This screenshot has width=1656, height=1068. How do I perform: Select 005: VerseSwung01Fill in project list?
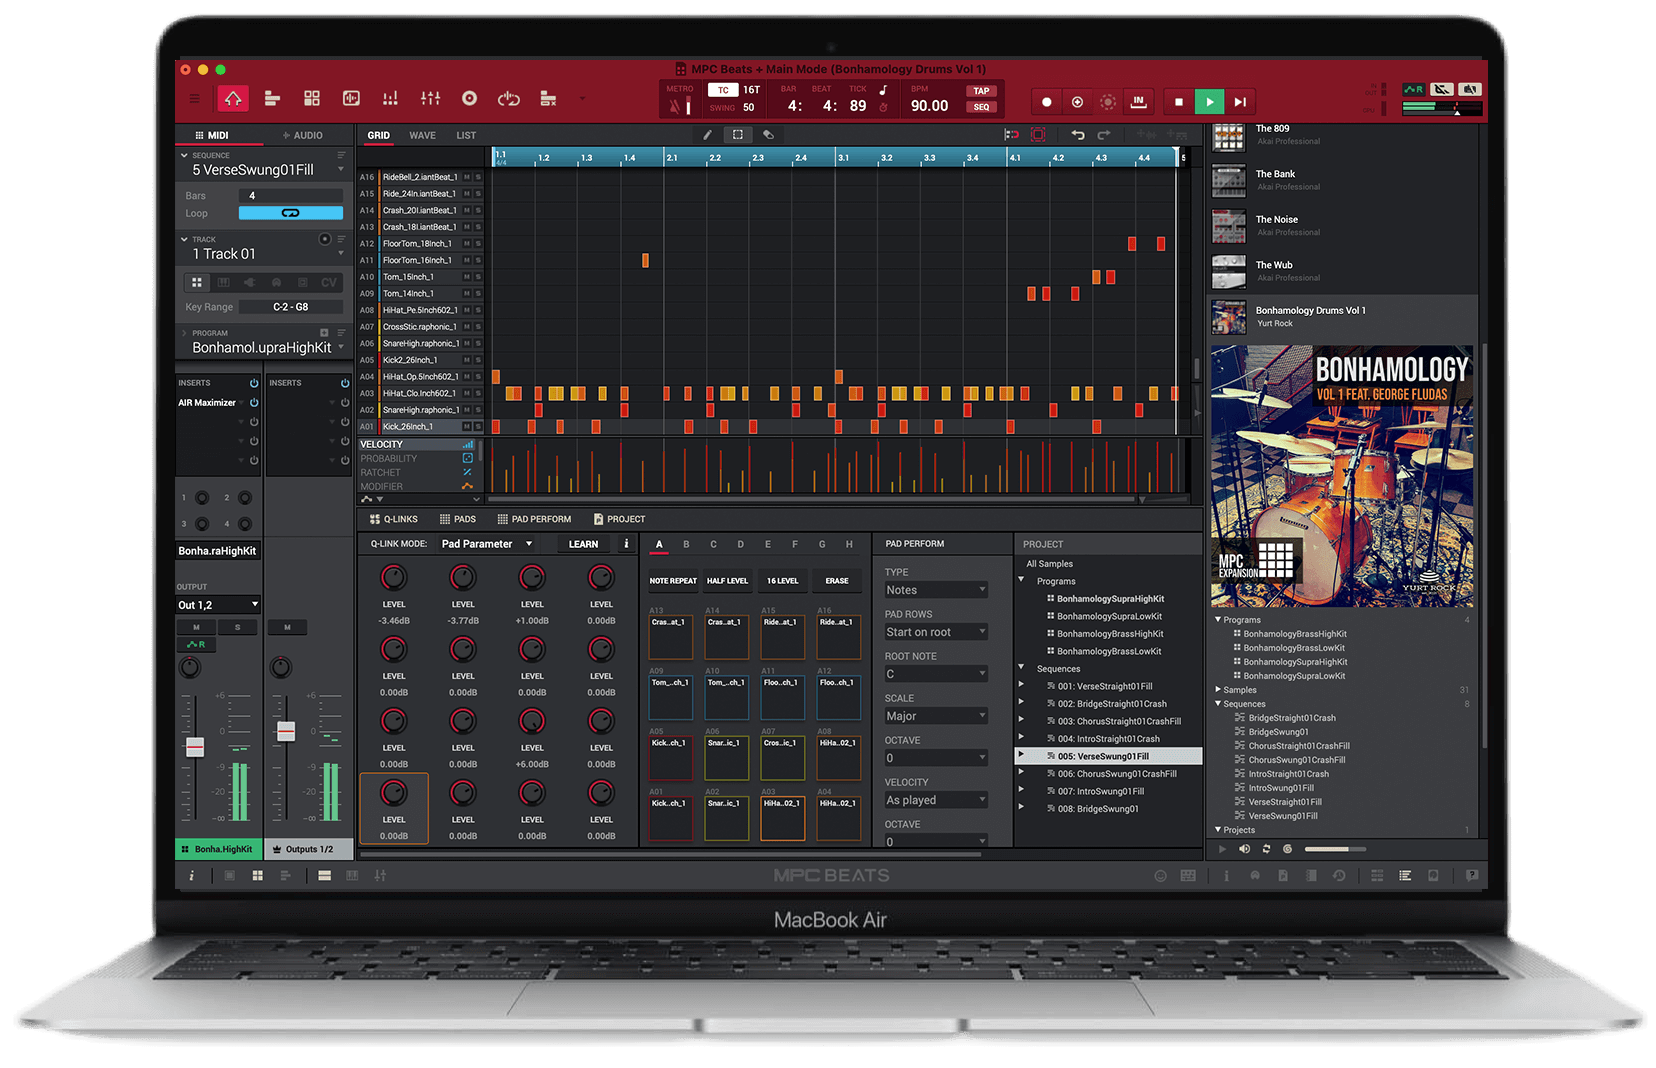pyautogui.click(x=1108, y=756)
